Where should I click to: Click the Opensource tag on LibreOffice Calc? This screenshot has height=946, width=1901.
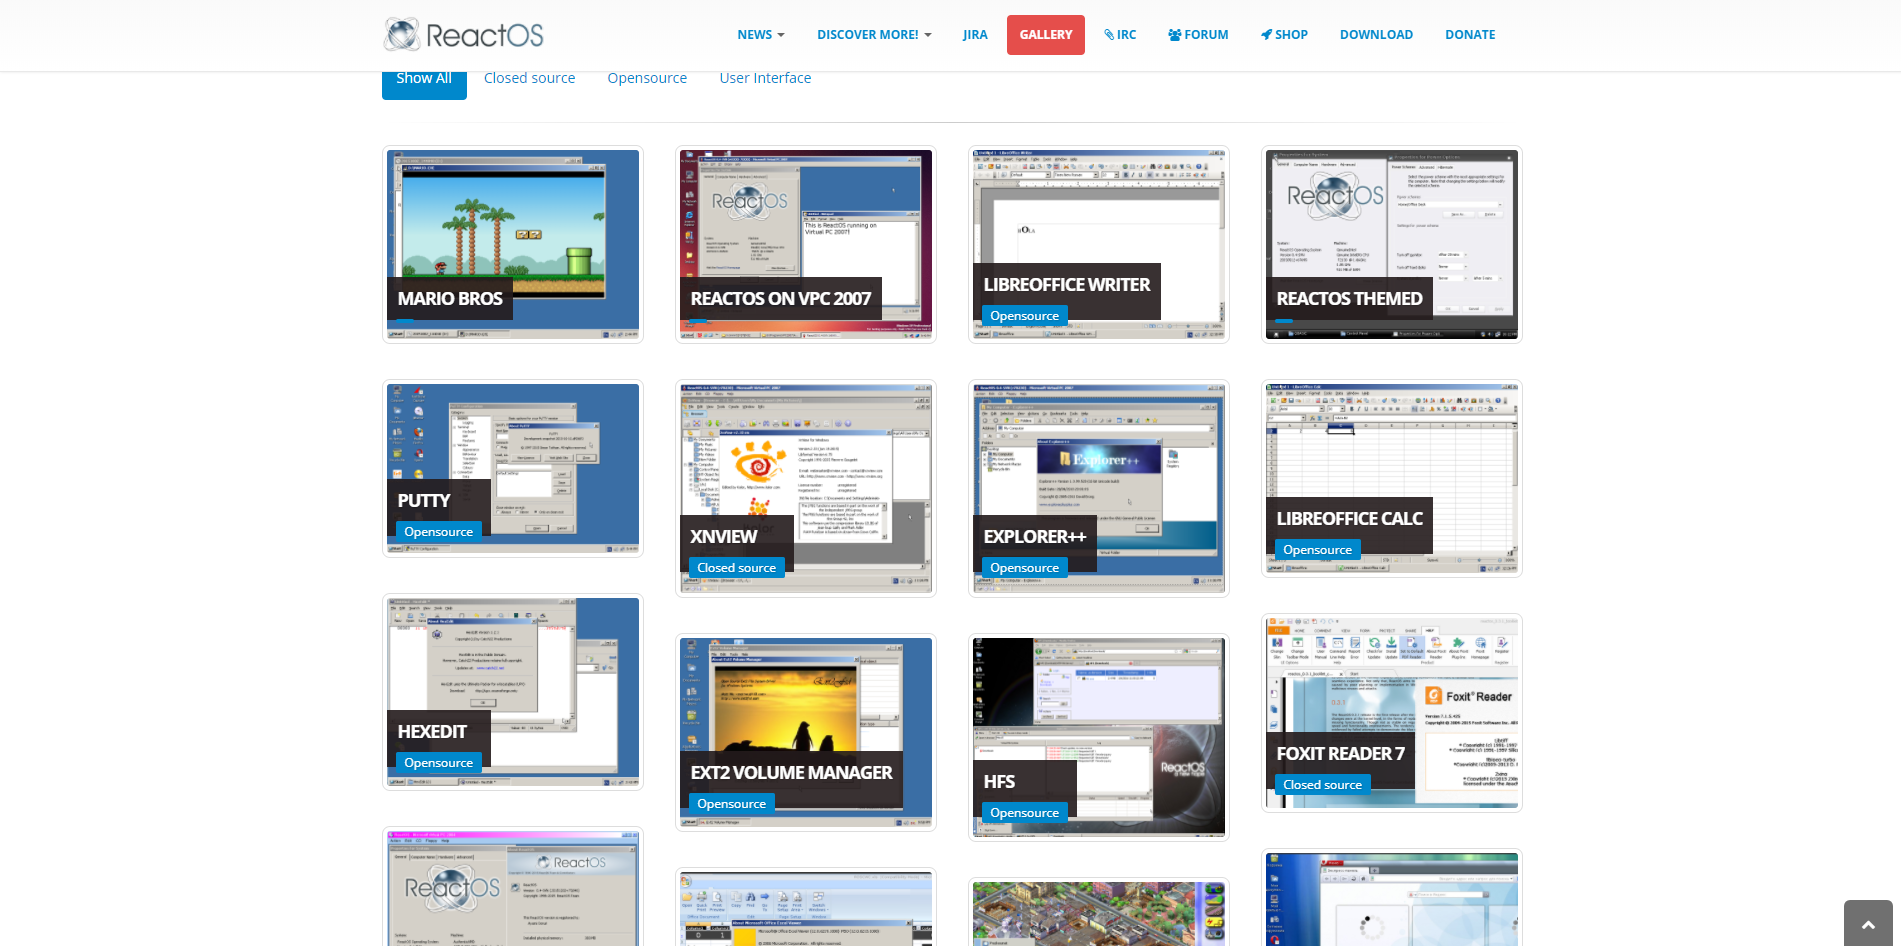coord(1318,550)
